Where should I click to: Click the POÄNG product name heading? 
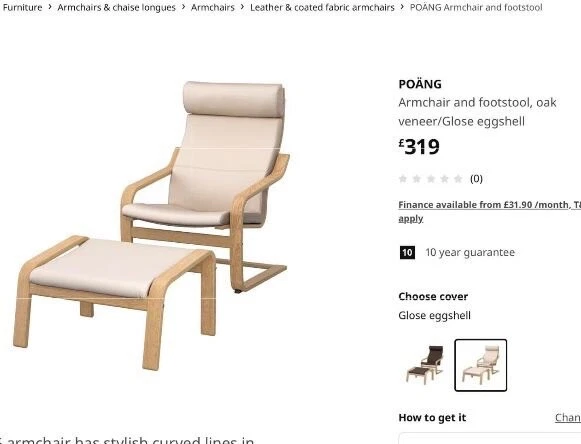(420, 84)
